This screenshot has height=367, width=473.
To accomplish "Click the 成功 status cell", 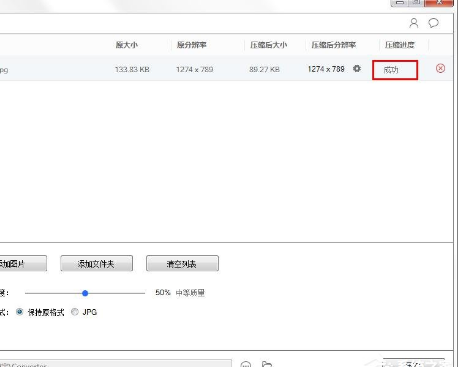I will (395, 70).
